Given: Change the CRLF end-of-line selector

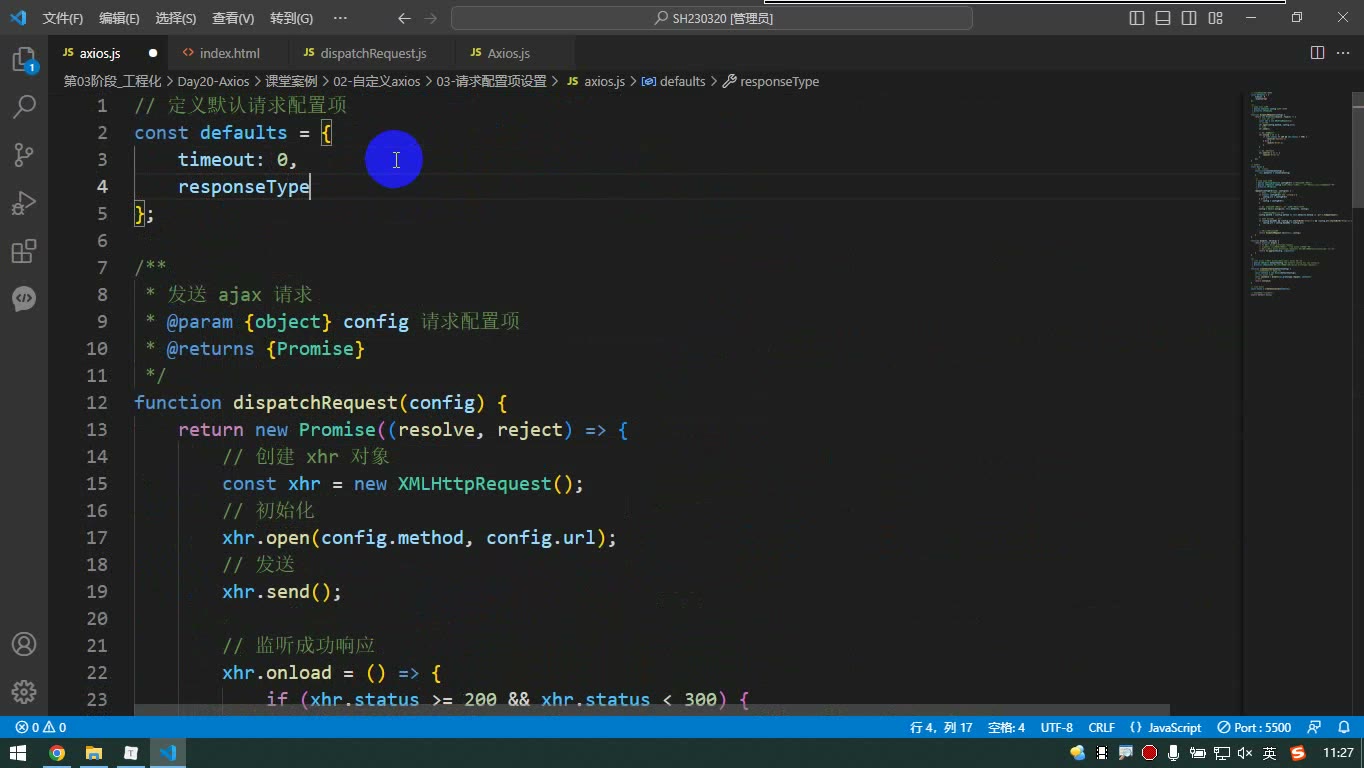Looking at the screenshot, I should [1101, 728].
